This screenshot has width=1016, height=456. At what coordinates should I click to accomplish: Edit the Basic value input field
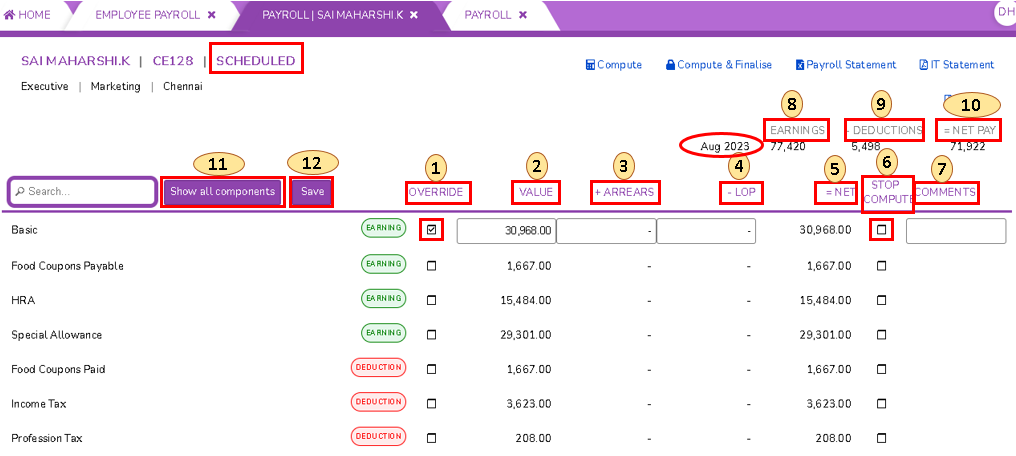tap(505, 231)
